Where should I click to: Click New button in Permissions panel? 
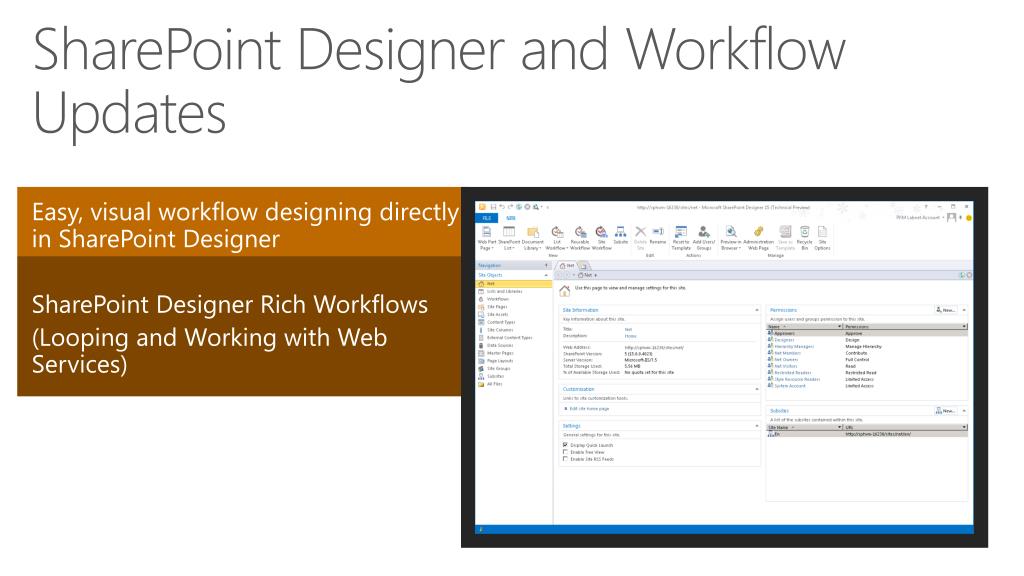click(946, 310)
